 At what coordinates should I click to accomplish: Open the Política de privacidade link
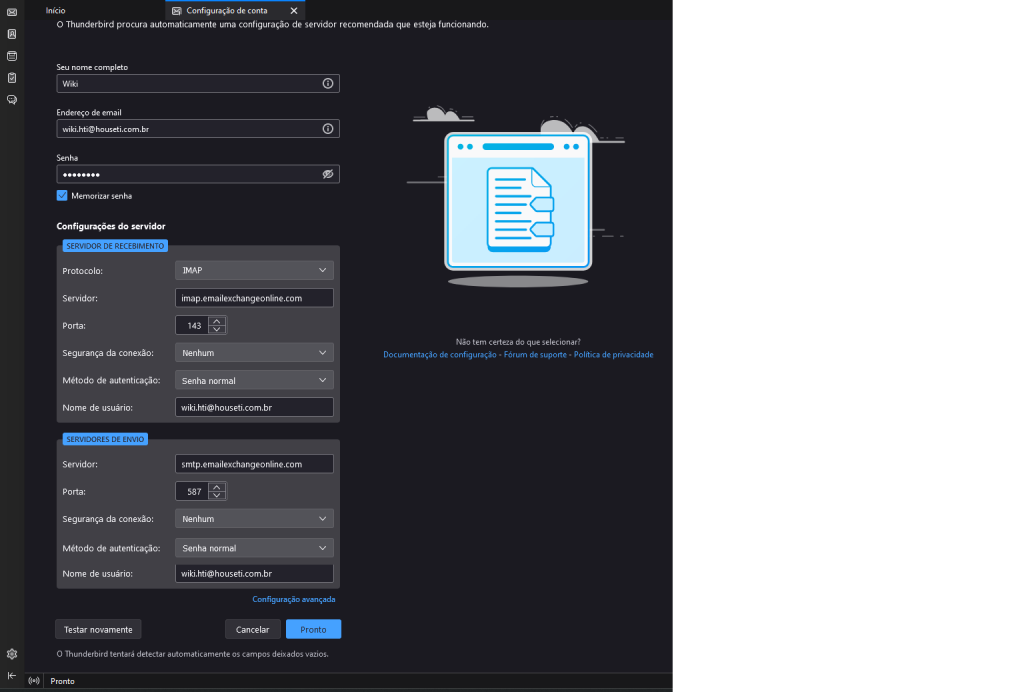pyautogui.click(x=613, y=354)
